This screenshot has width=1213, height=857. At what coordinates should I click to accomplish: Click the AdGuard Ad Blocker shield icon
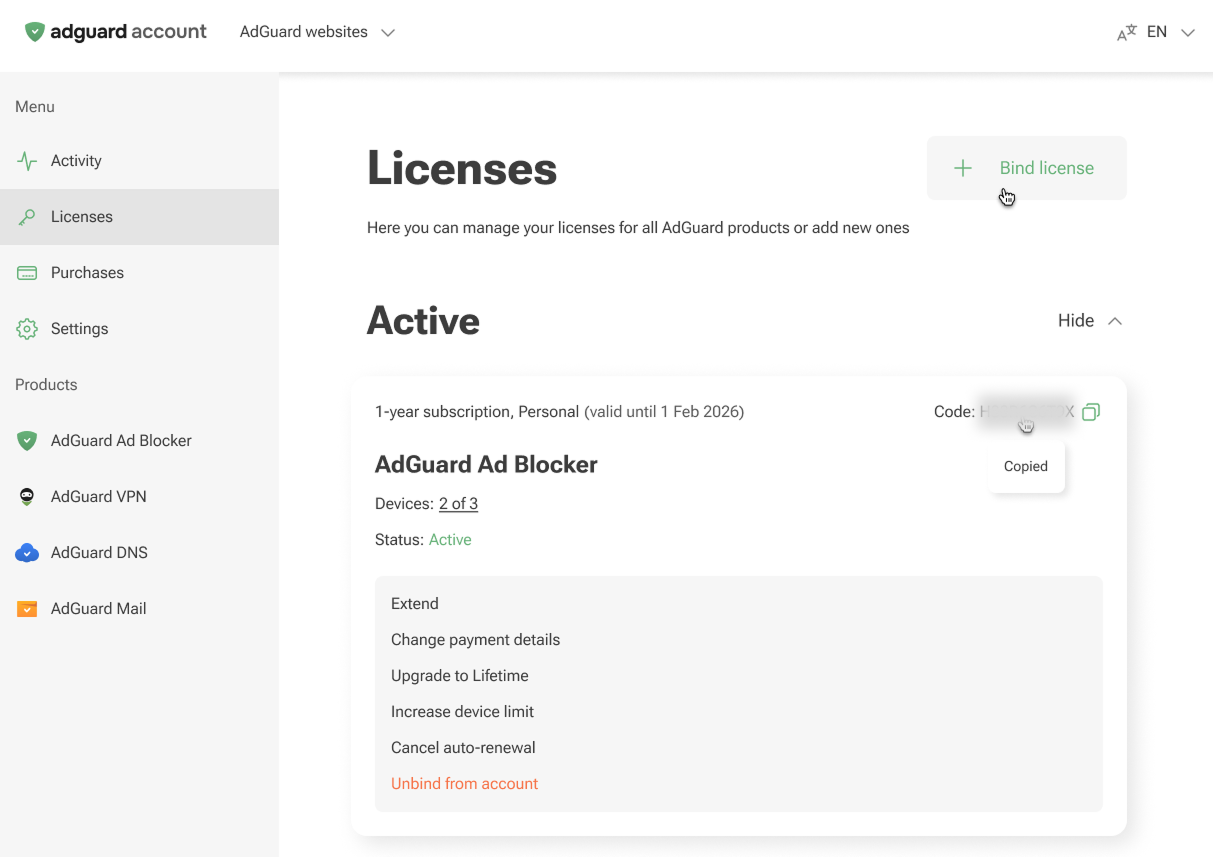[27, 441]
